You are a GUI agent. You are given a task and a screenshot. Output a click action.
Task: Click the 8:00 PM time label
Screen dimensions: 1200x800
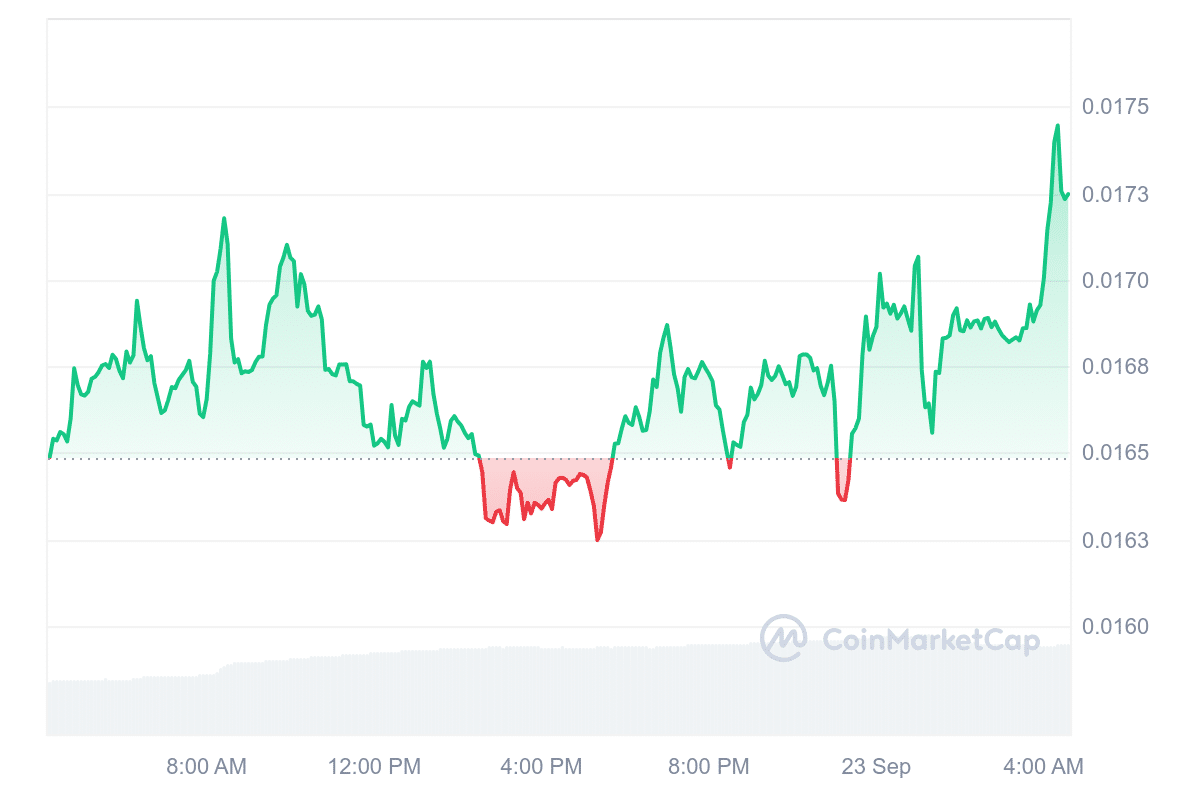(x=709, y=767)
